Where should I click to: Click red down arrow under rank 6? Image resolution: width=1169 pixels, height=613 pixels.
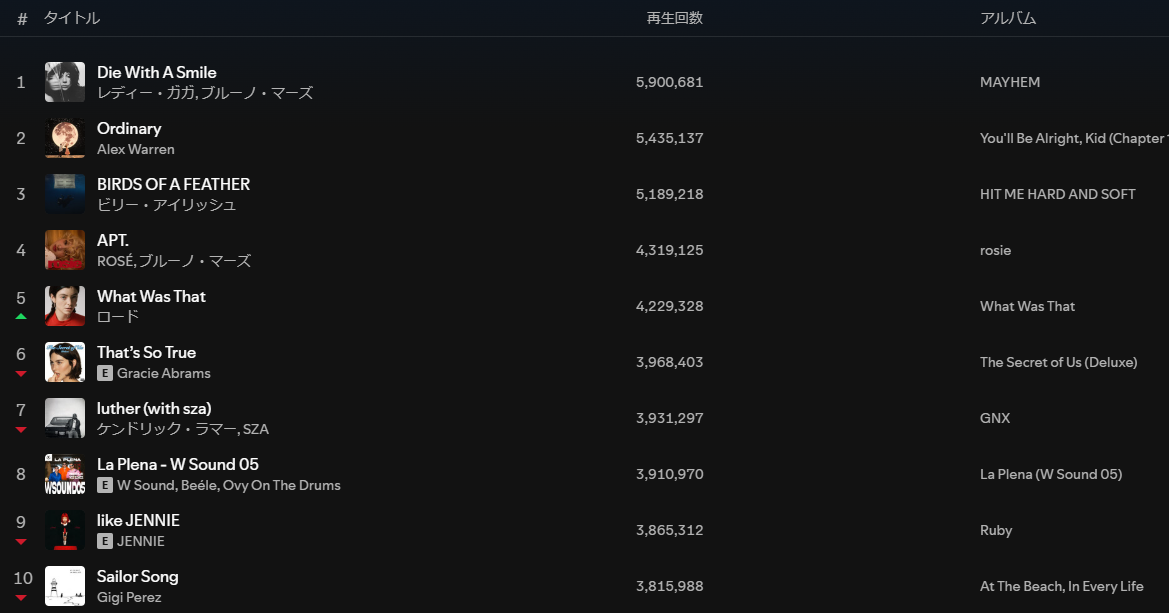(x=21, y=374)
